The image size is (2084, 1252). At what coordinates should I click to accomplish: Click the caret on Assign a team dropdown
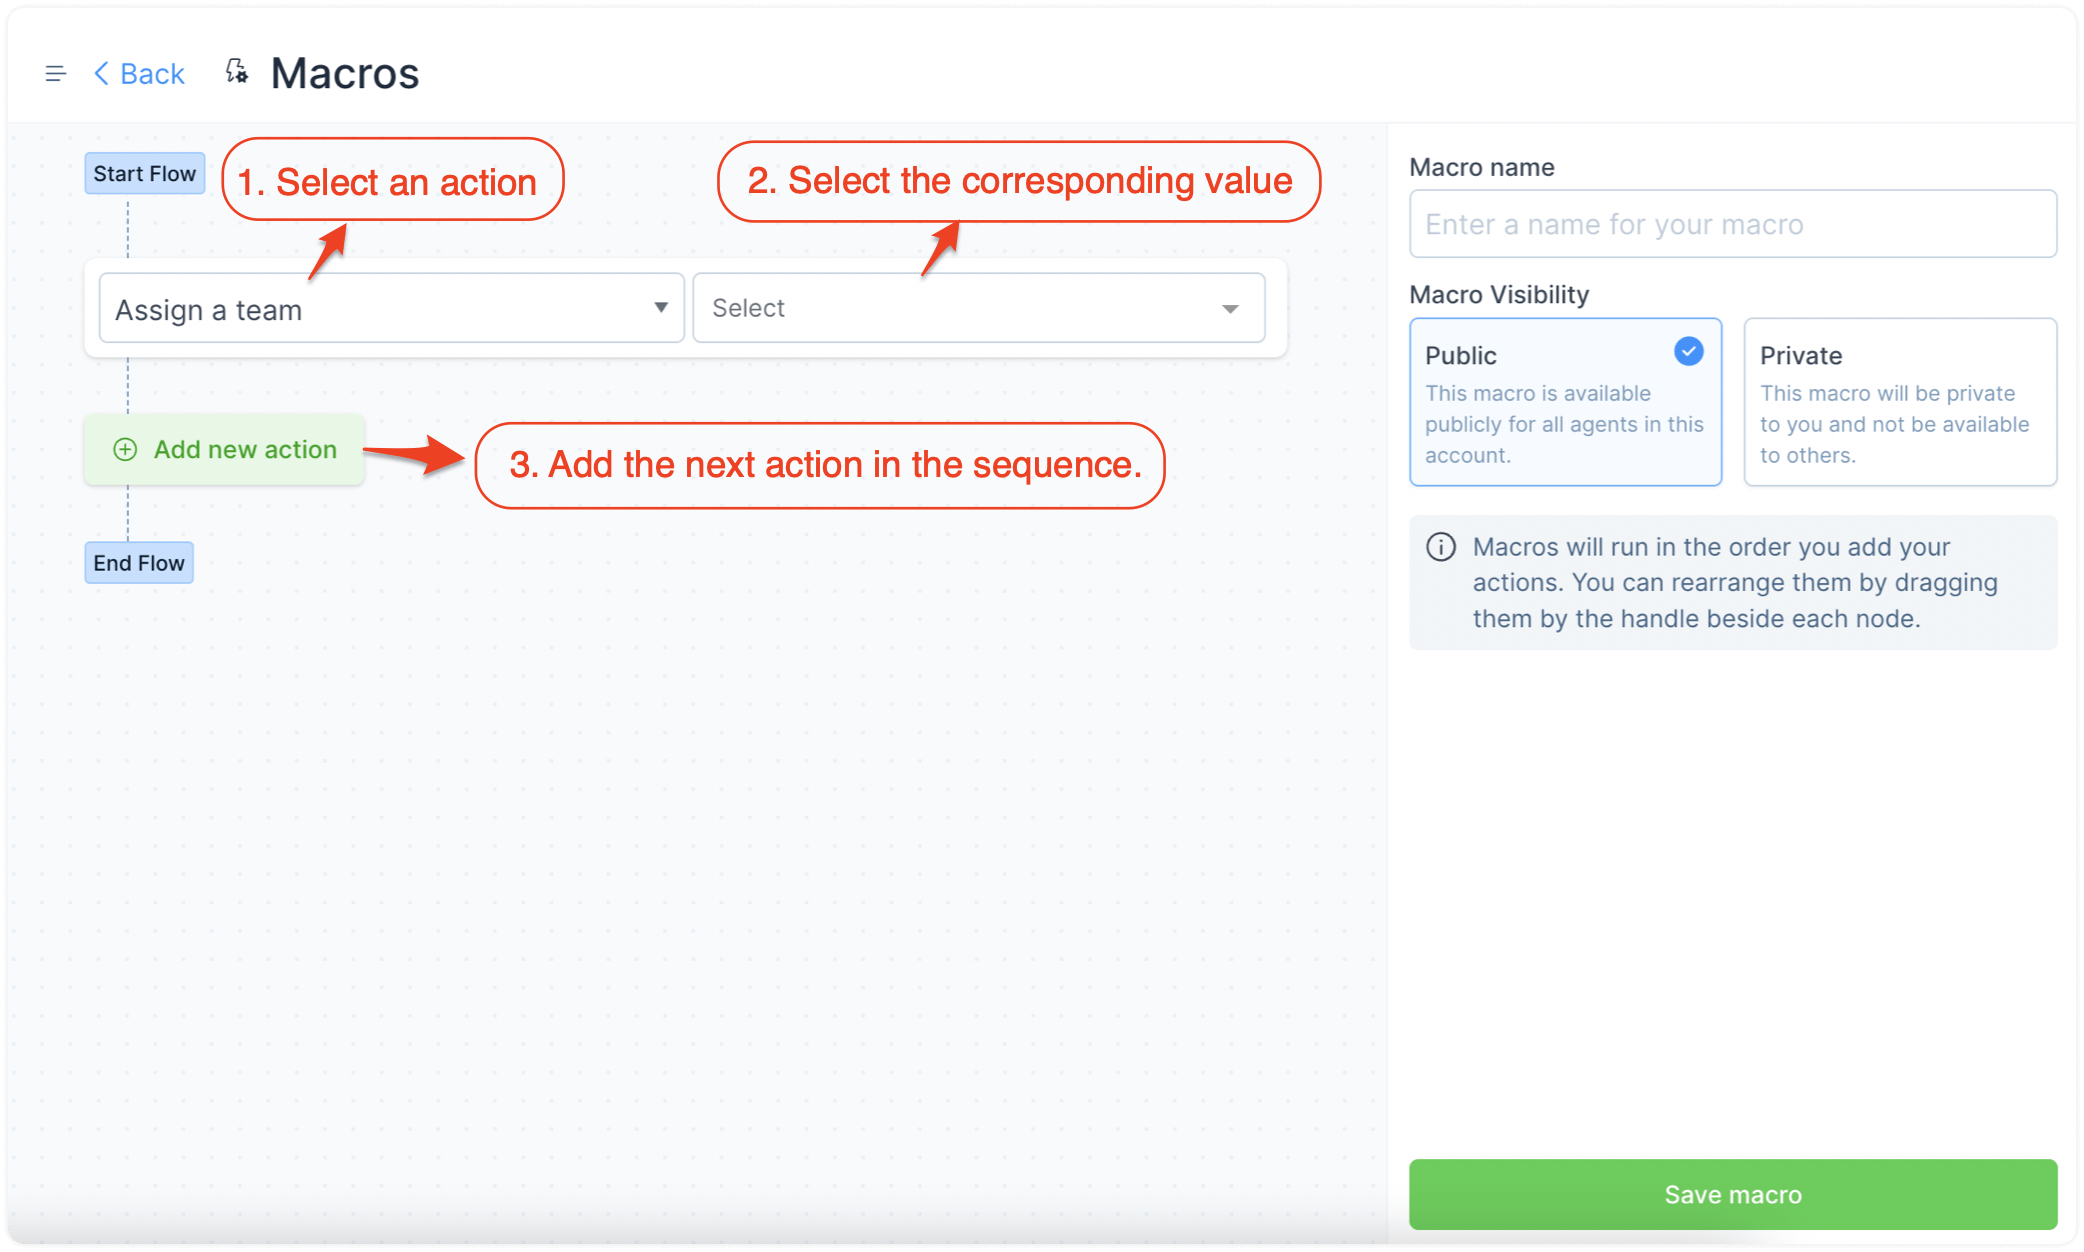tap(661, 308)
